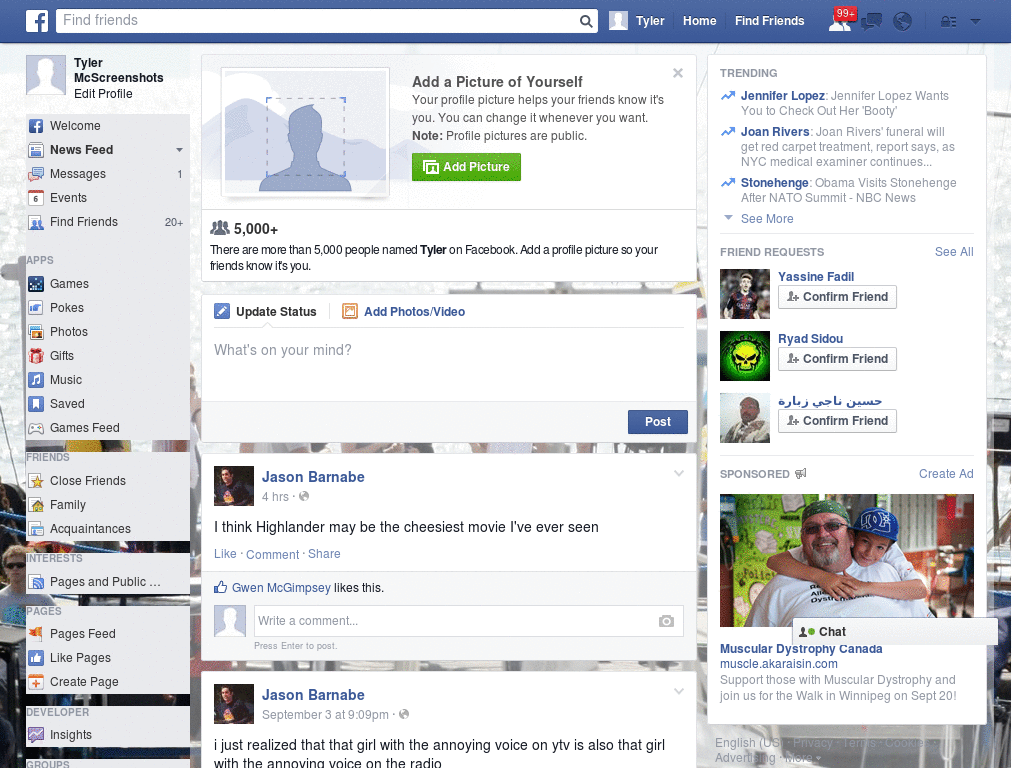Click the Games app icon
This screenshot has width=1024, height=768.
36,284
